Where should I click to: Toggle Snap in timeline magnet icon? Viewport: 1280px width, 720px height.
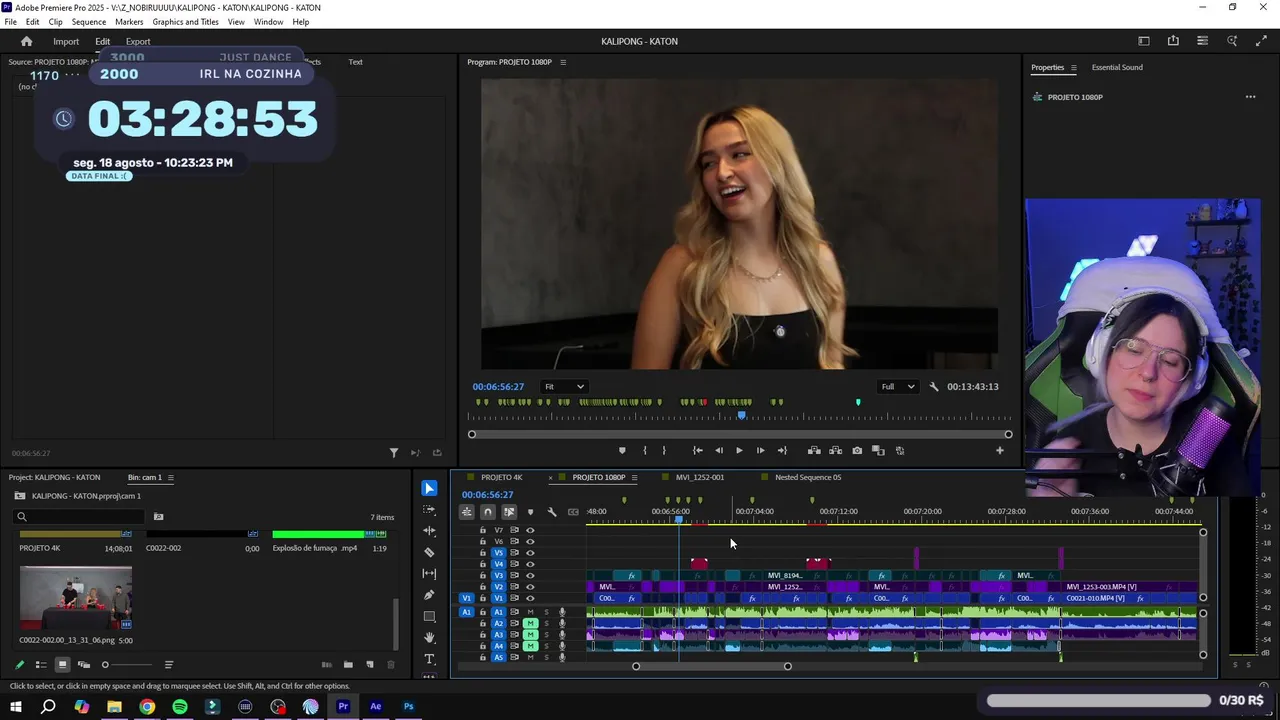tap(488, 512)
